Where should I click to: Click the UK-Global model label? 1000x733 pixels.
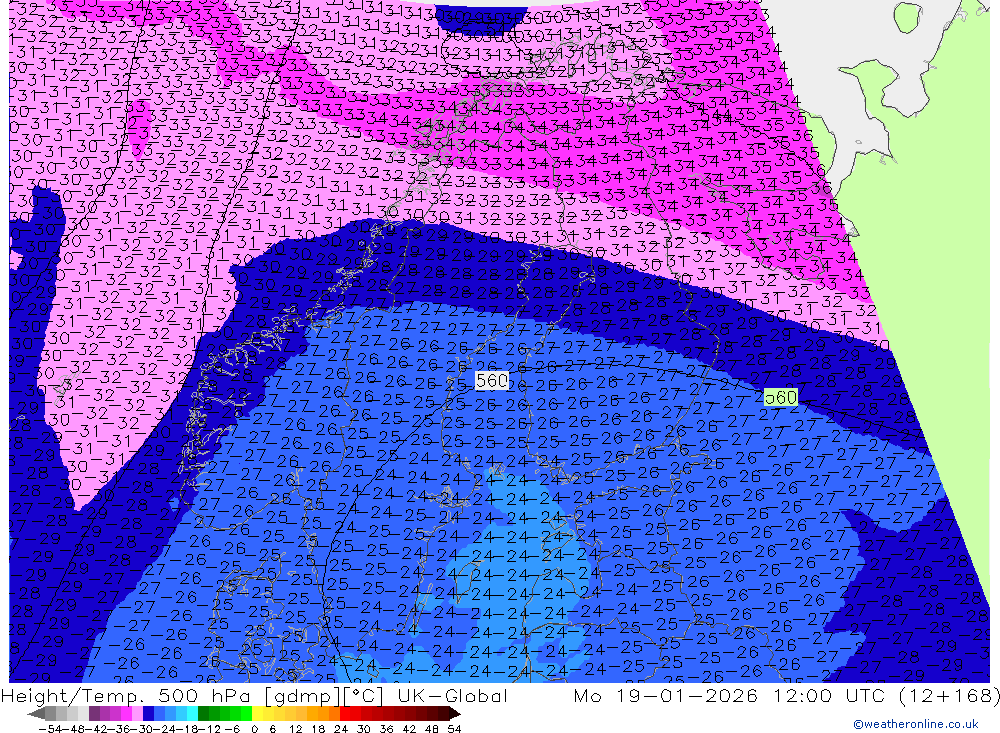click(452, 695)
